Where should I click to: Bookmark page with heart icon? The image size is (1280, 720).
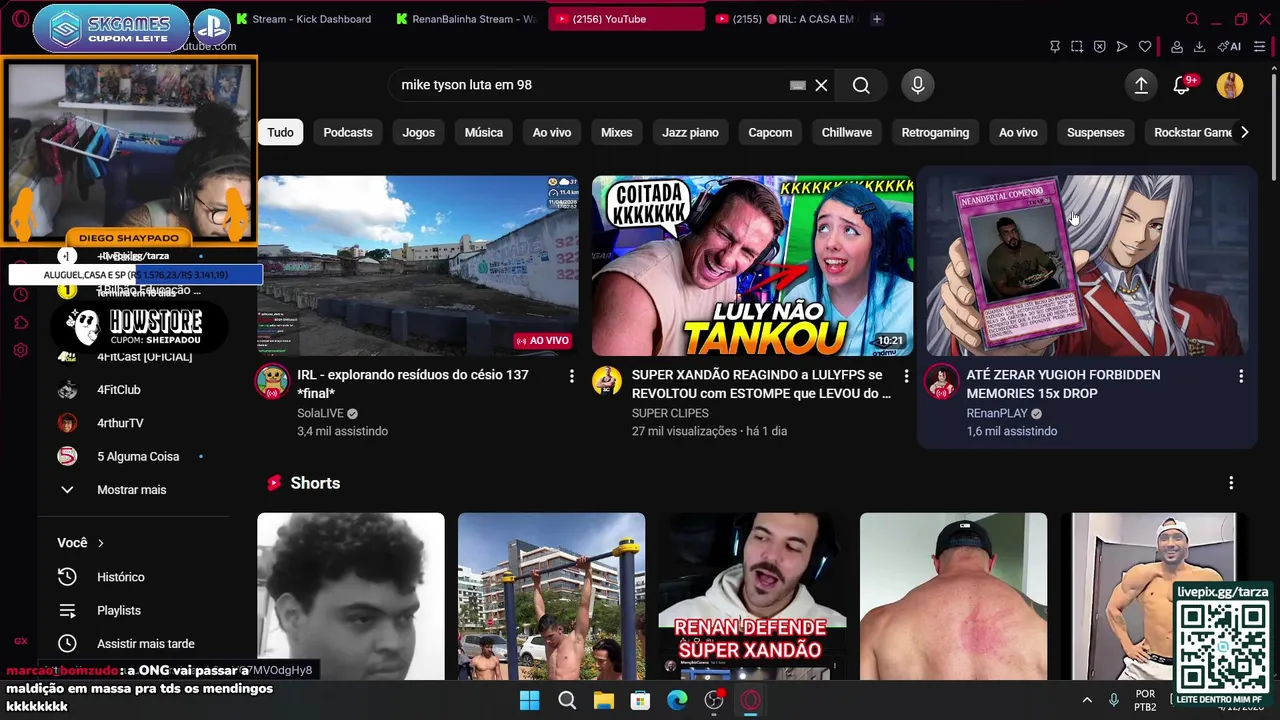(1145, 47)
